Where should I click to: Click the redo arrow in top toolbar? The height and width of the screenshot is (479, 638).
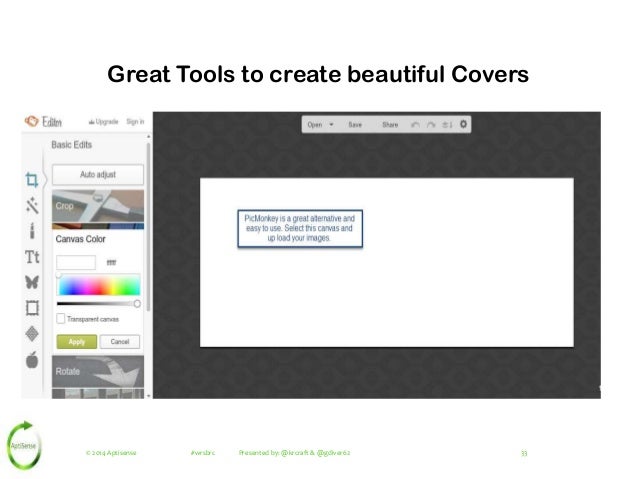click(431, 125)
